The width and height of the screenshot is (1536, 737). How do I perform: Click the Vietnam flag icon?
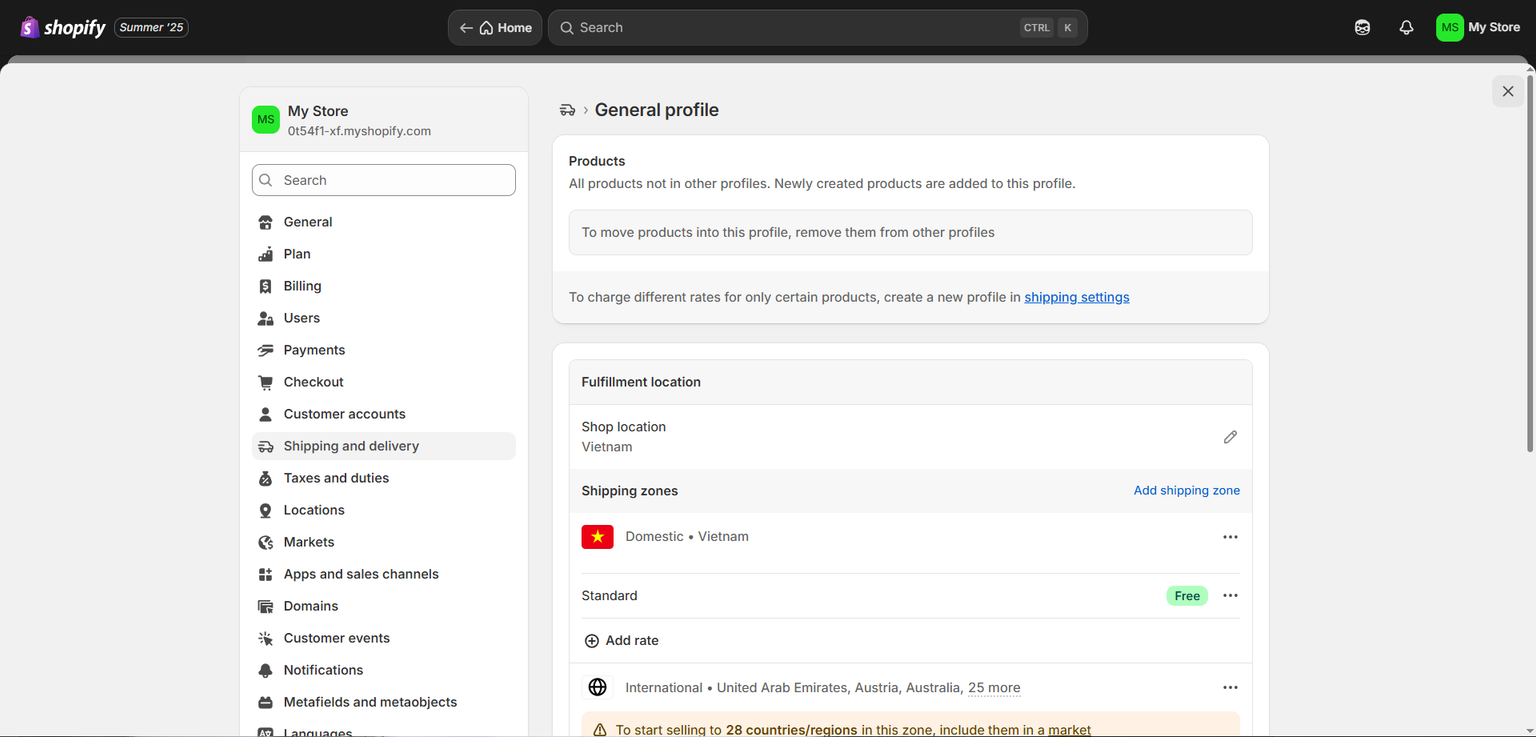(x=598, y=537)
